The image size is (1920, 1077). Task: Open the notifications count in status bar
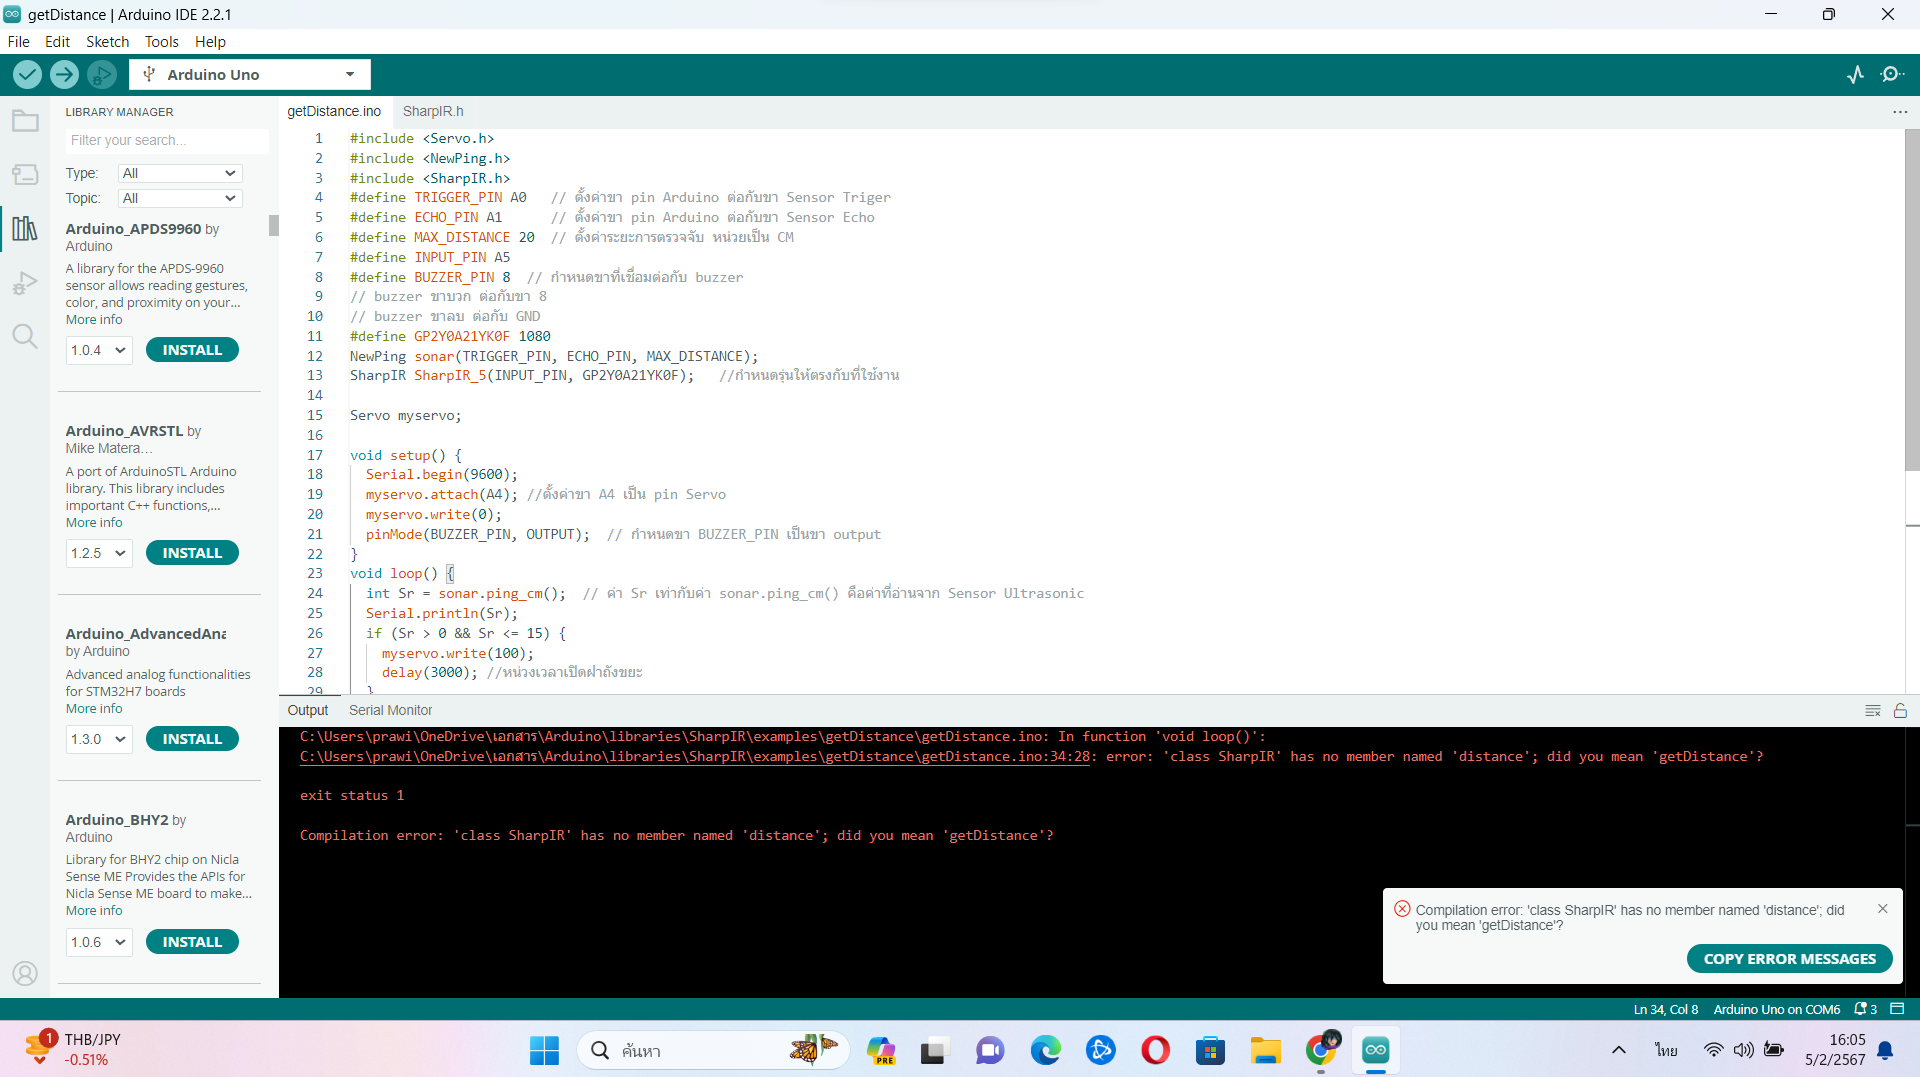1866,1009
